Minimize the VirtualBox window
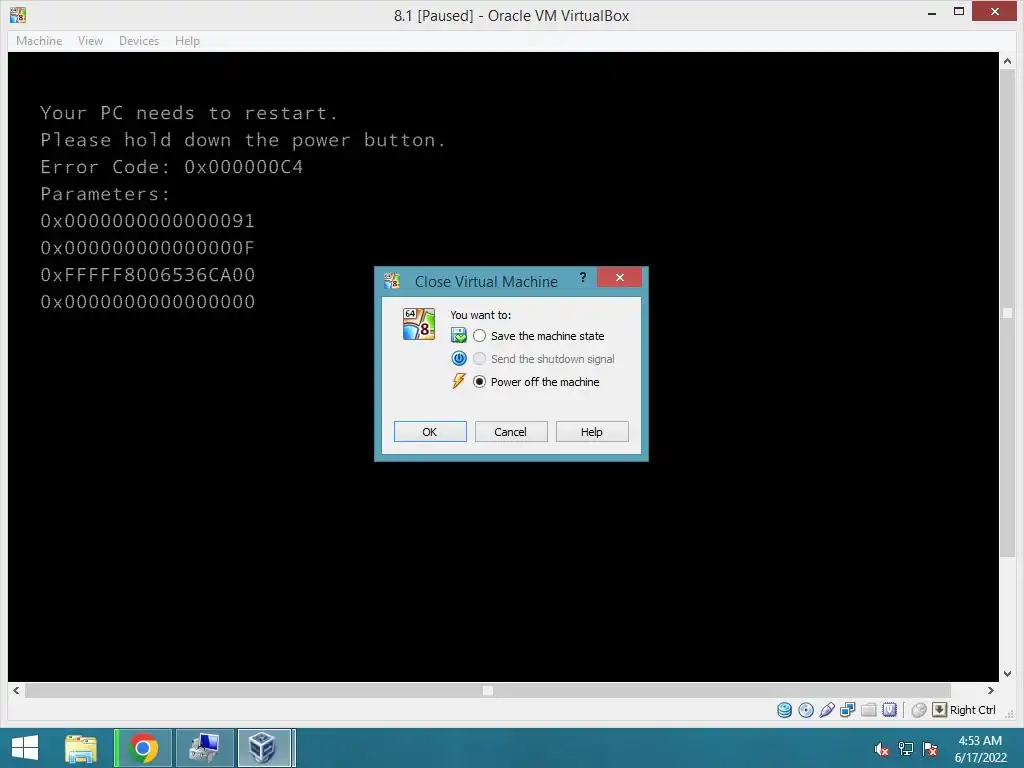The width and height of the screenshot is (1024, 768). (932, 13)
